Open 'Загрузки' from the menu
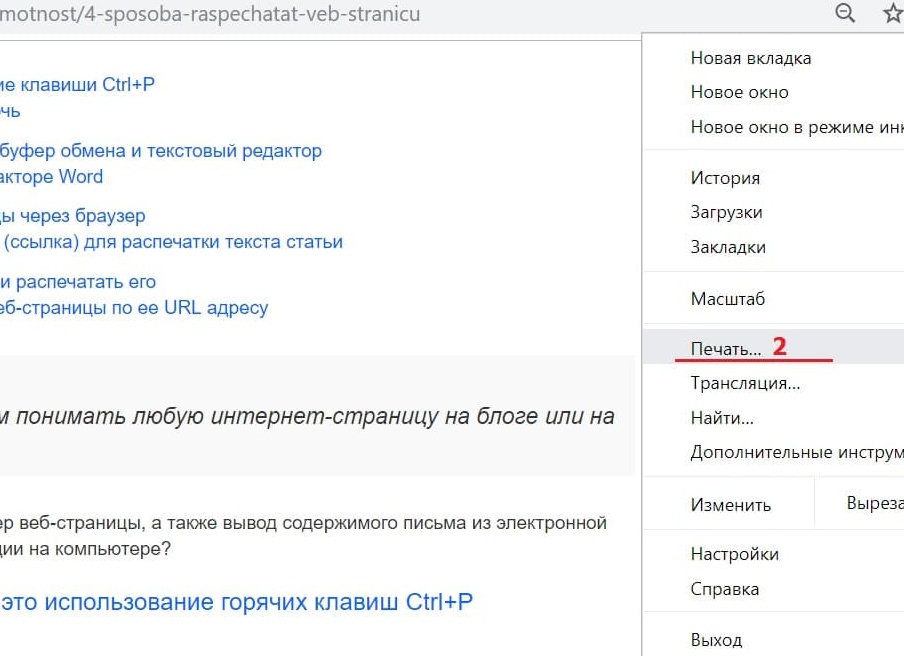The height and width of the screenshot is (656, 904). (773, 212)
